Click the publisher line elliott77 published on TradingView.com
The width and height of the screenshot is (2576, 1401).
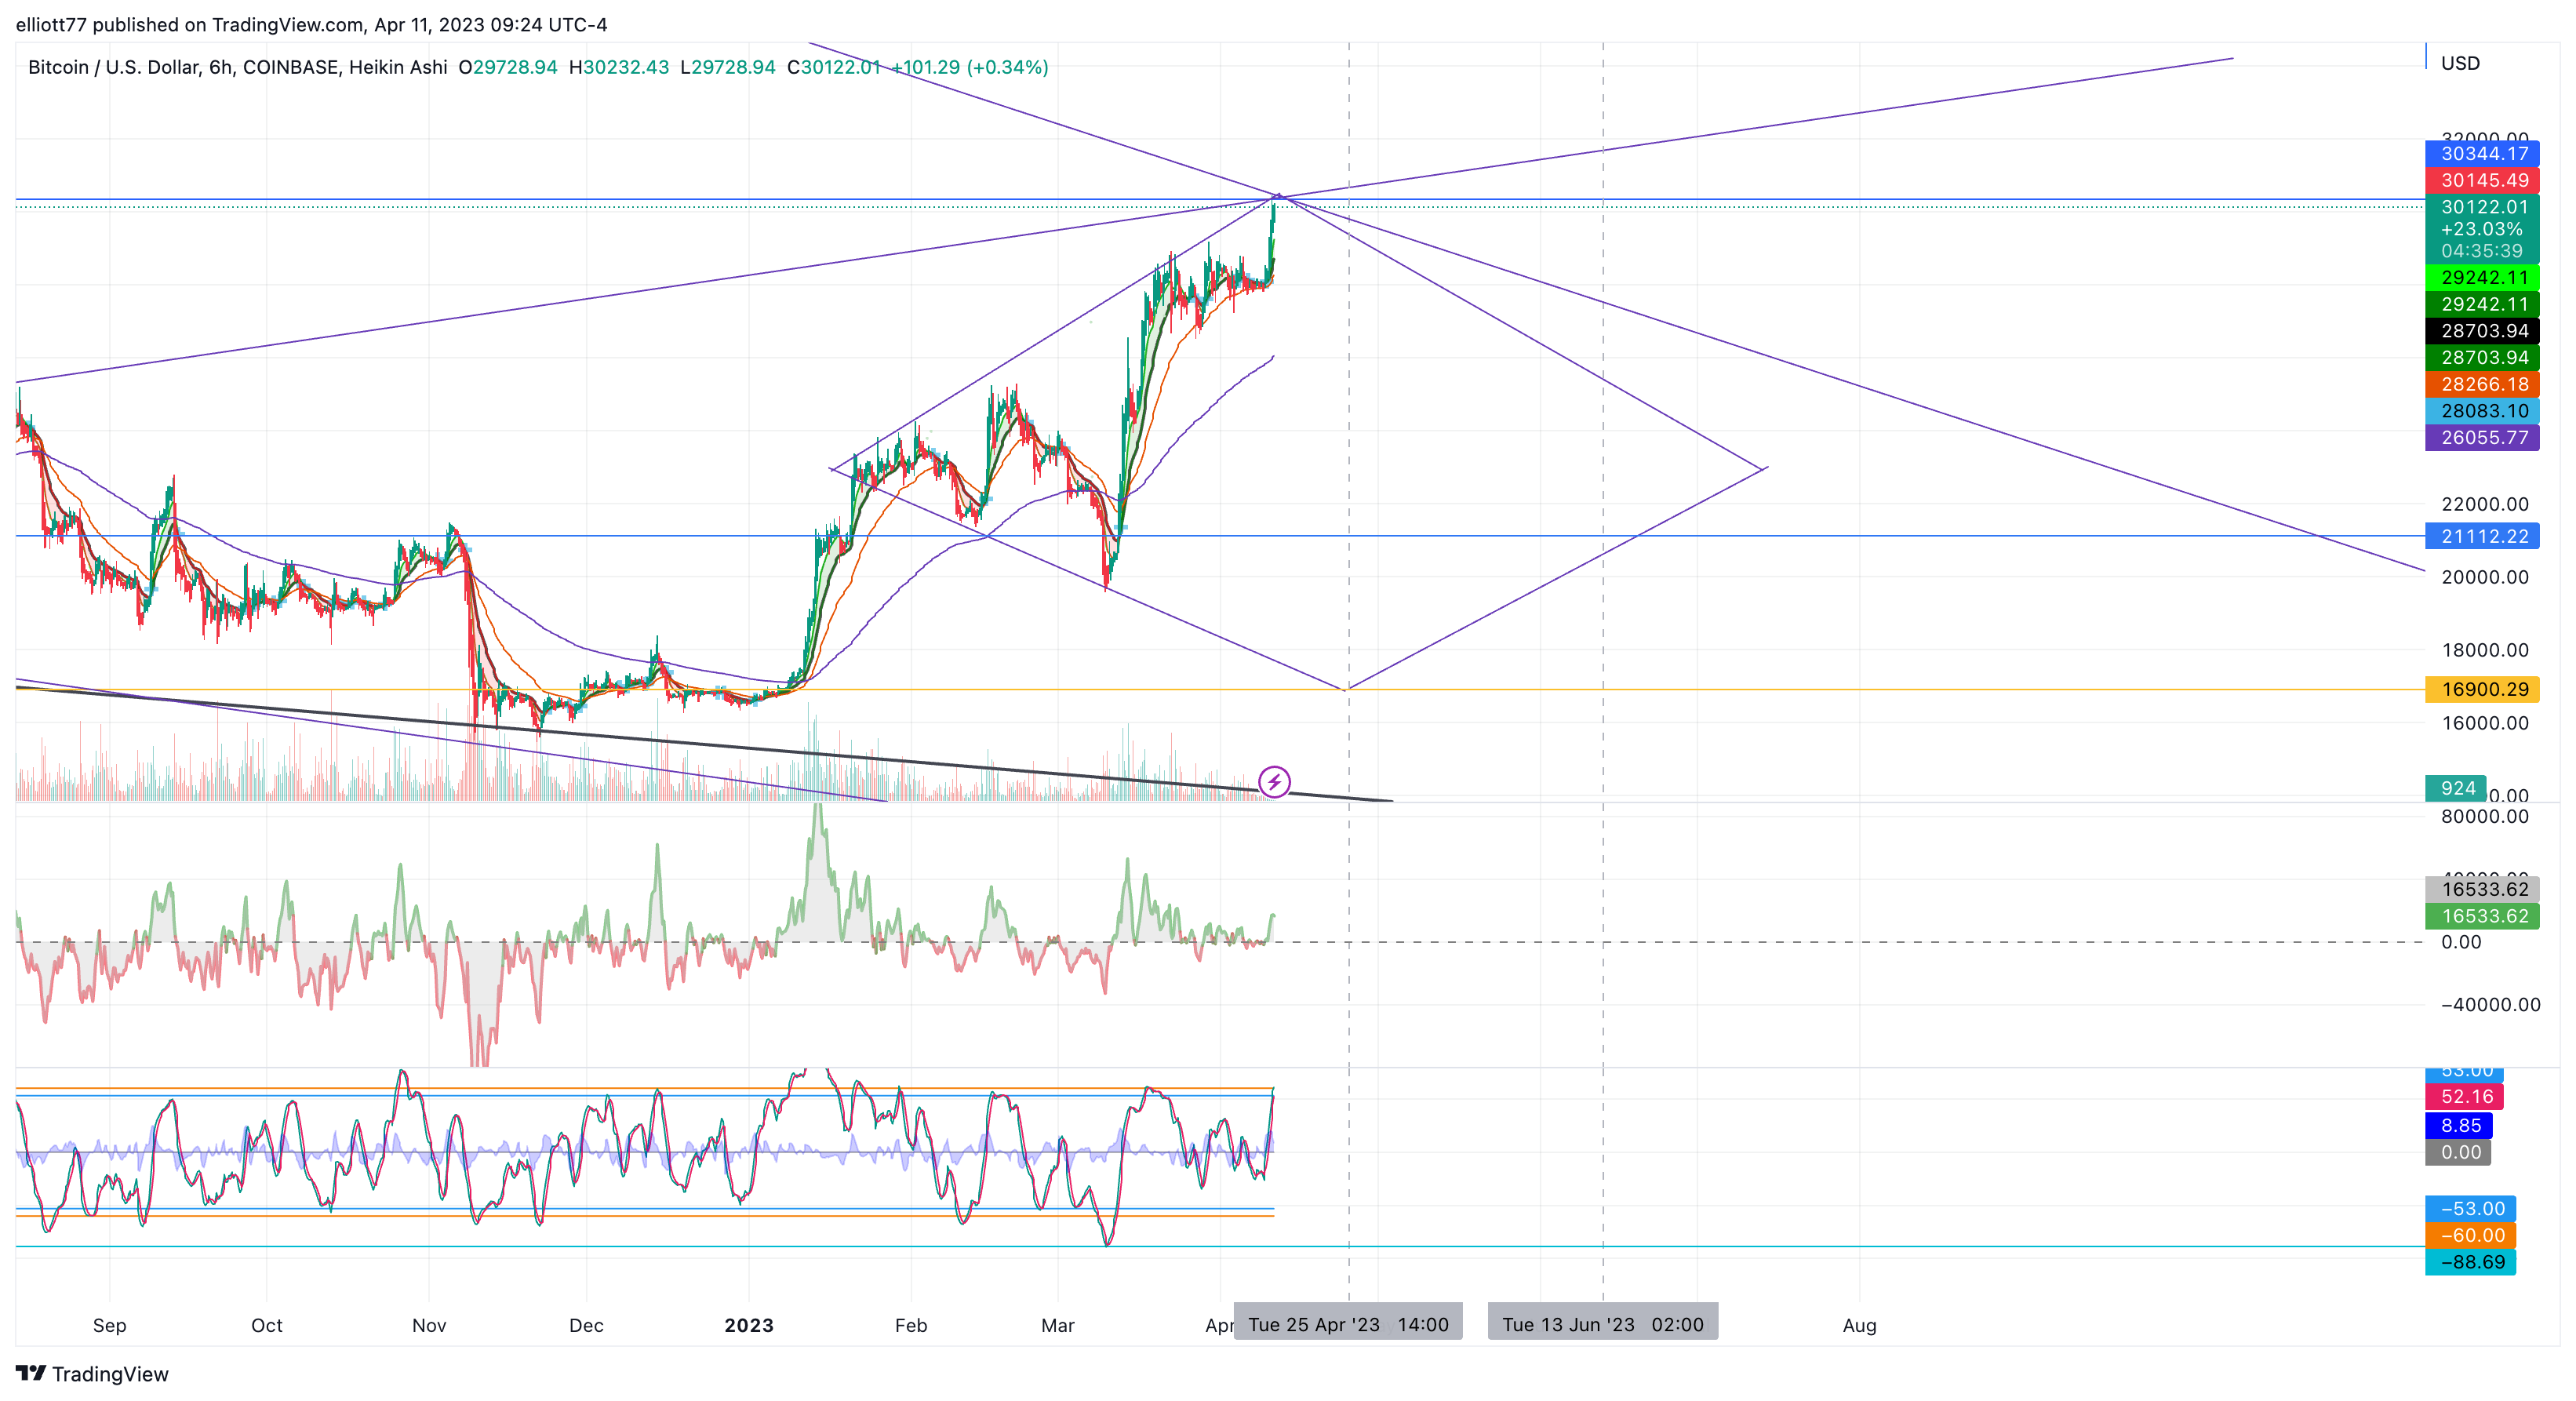tap(311, 25)
